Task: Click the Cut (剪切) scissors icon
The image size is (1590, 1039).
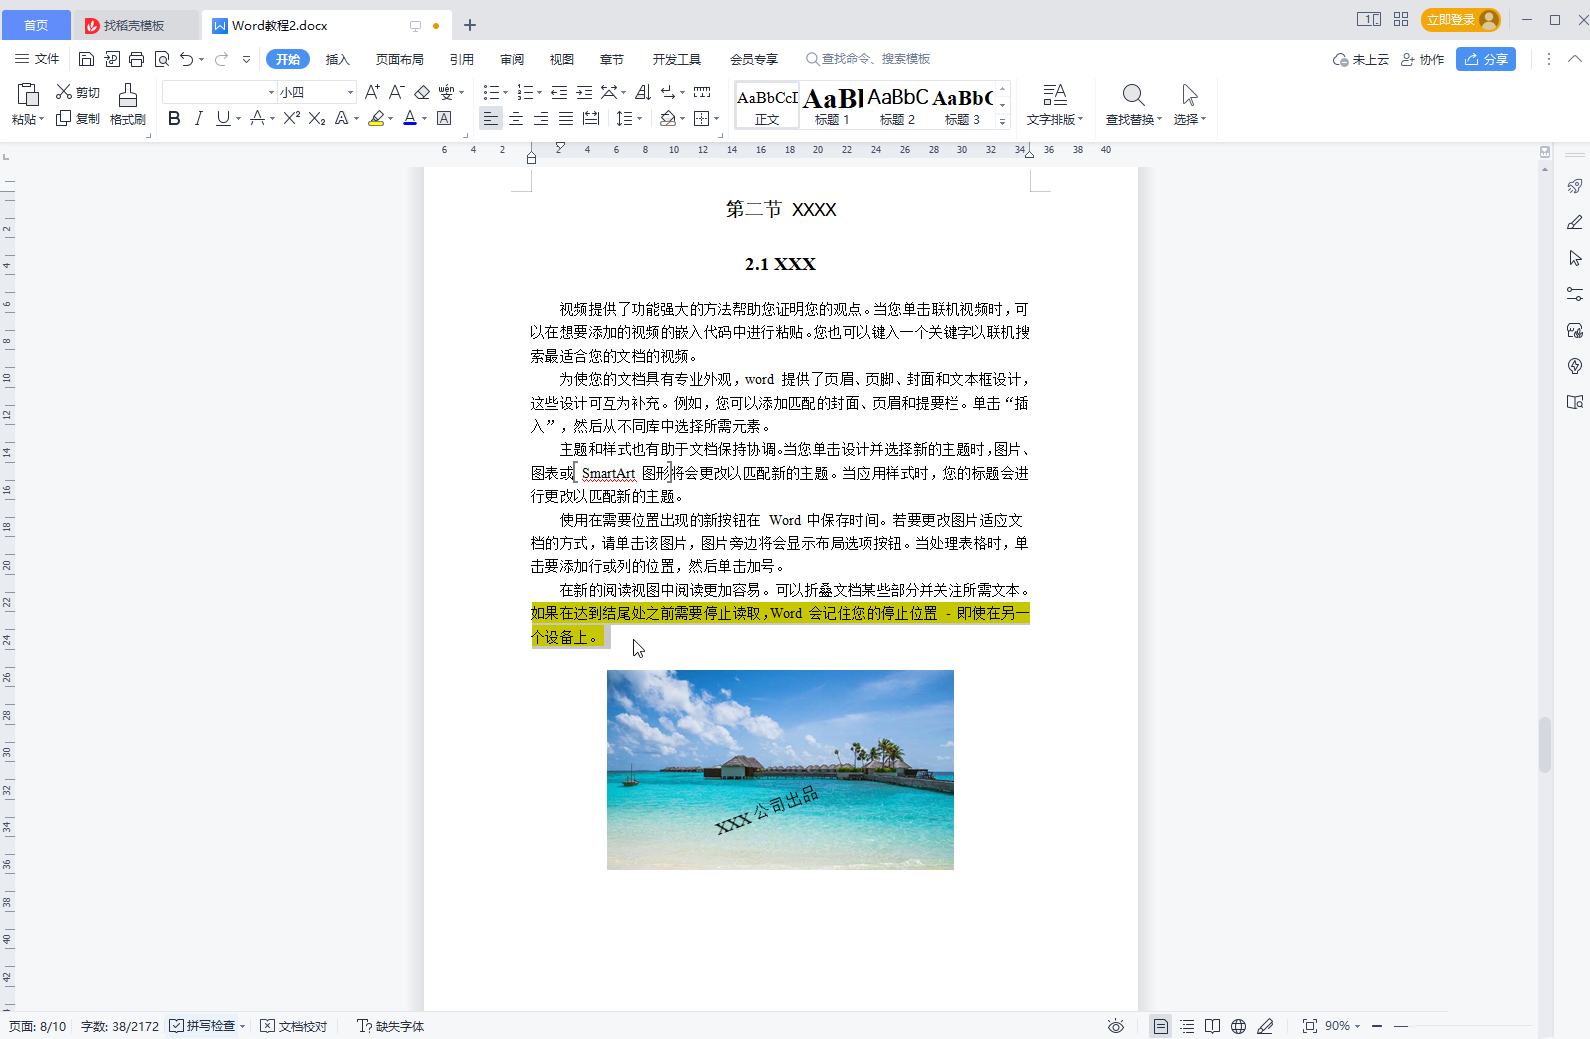Action: [64, 92]
